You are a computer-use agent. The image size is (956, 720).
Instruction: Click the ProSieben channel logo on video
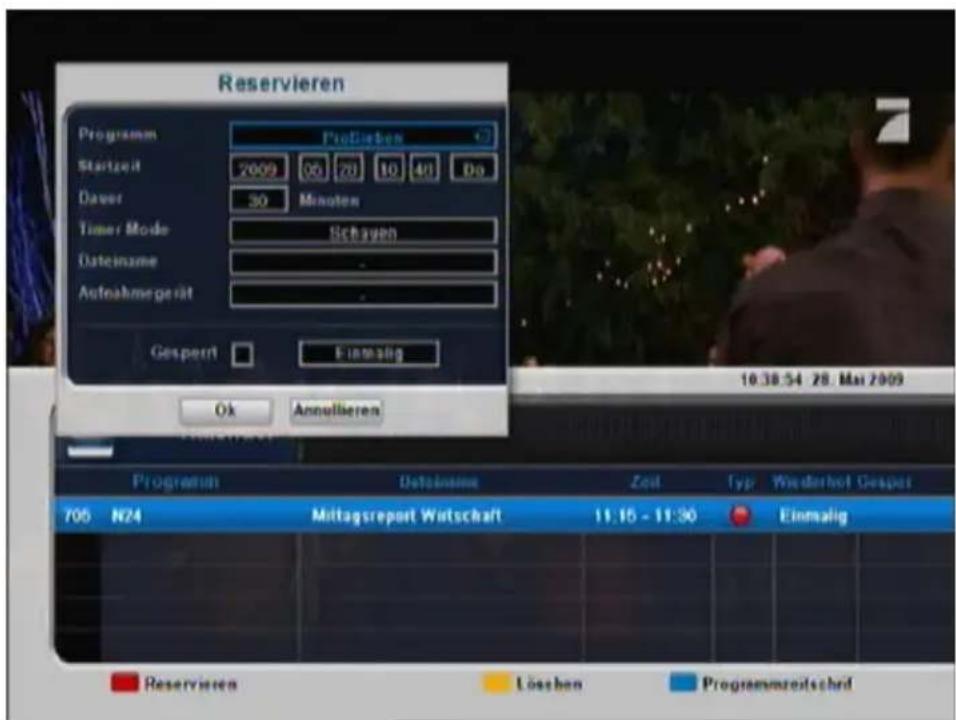[893, 120]
